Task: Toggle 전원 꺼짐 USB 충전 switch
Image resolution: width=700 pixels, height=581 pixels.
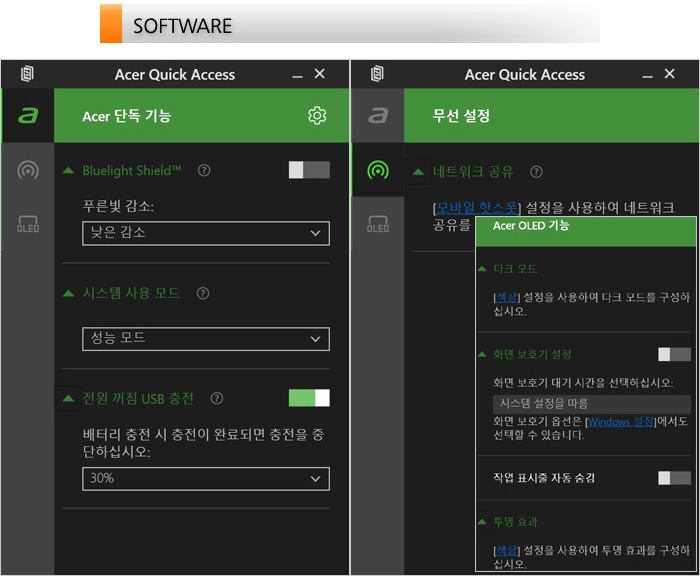Action: (309, 398)
